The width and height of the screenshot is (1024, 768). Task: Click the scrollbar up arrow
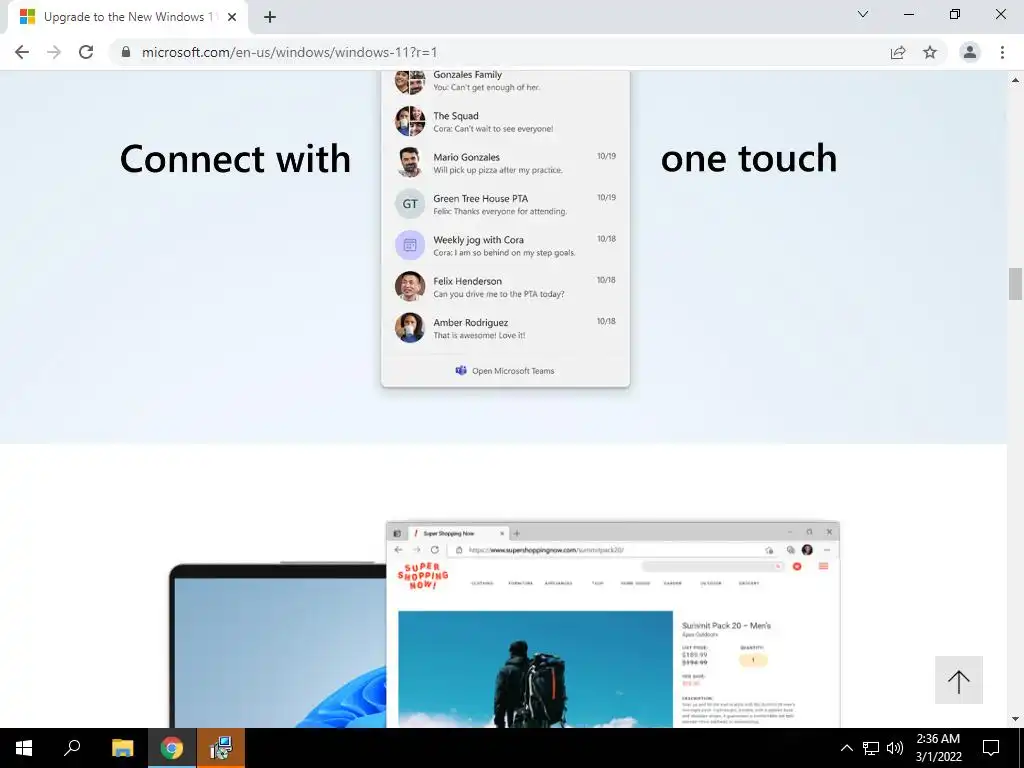(x=1015, y=80)
